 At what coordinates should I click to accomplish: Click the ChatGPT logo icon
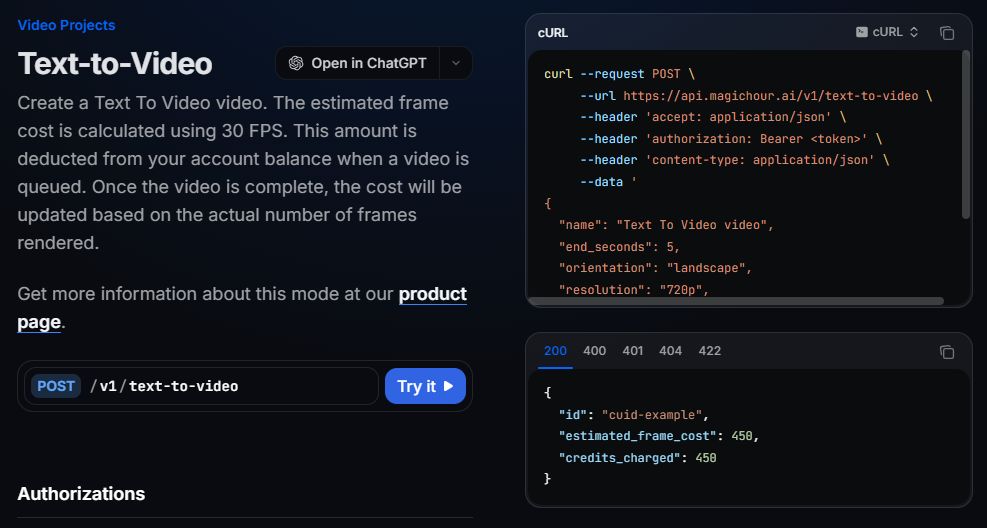pos(296,63)
